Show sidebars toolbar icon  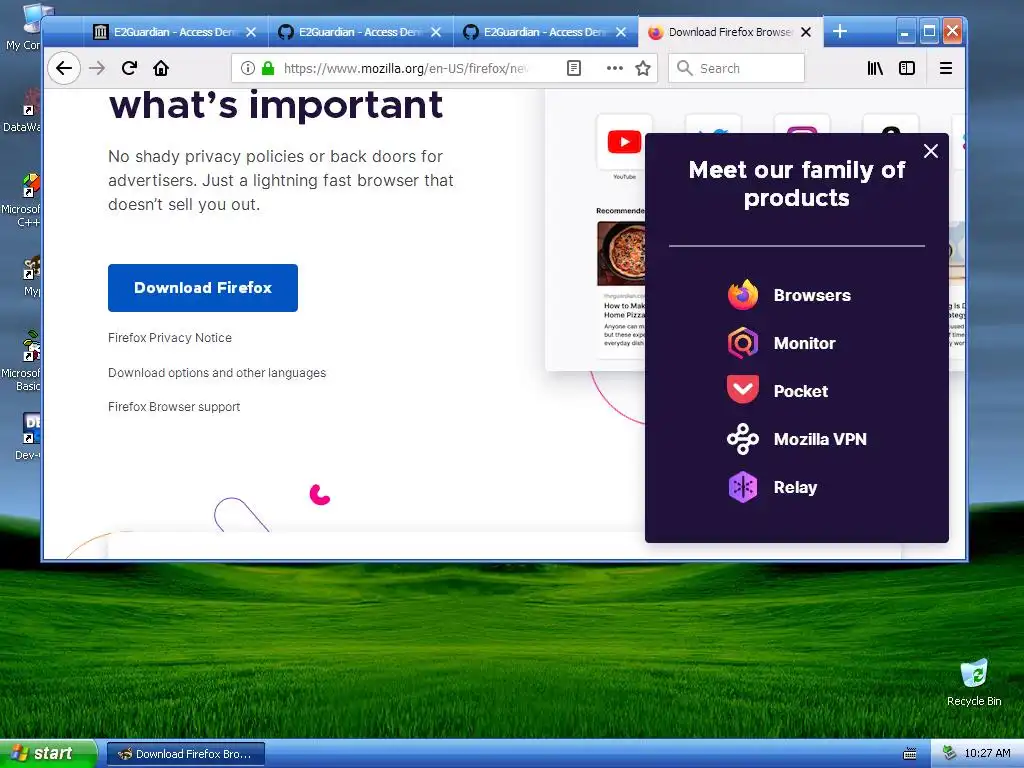906,68
